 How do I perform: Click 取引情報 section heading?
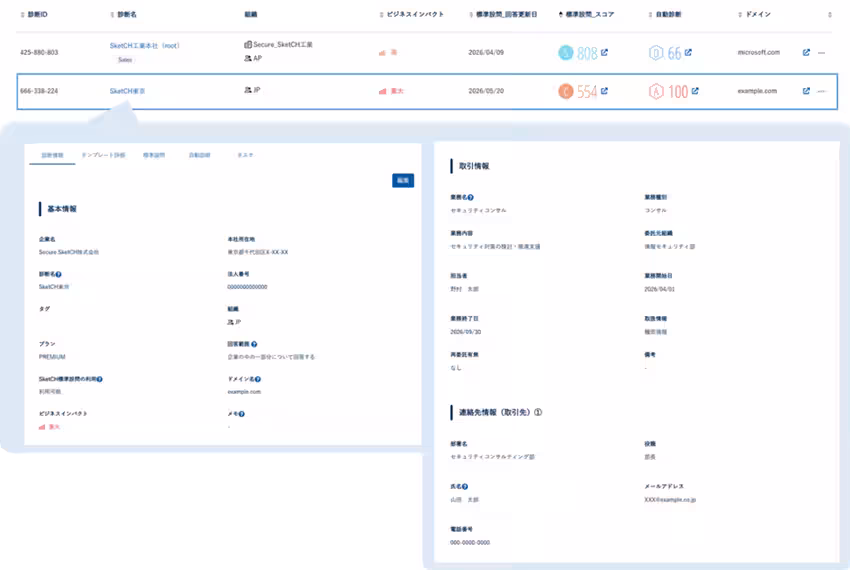(x=474, y=166)
